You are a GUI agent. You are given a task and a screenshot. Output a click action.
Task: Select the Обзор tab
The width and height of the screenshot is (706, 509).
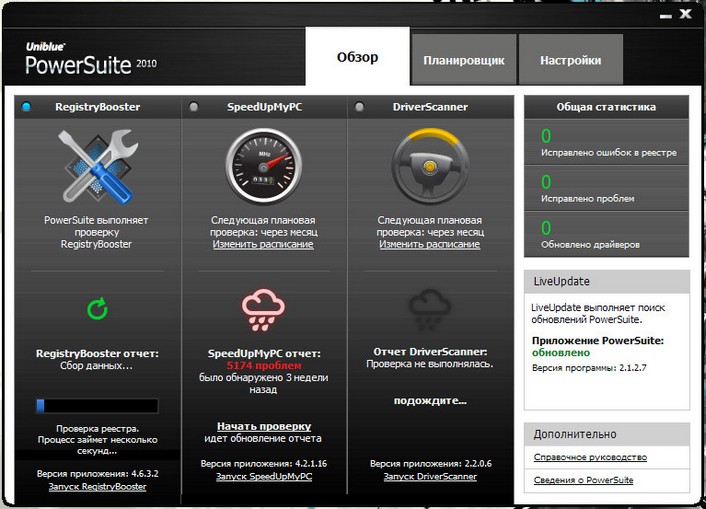pos(357,57)
